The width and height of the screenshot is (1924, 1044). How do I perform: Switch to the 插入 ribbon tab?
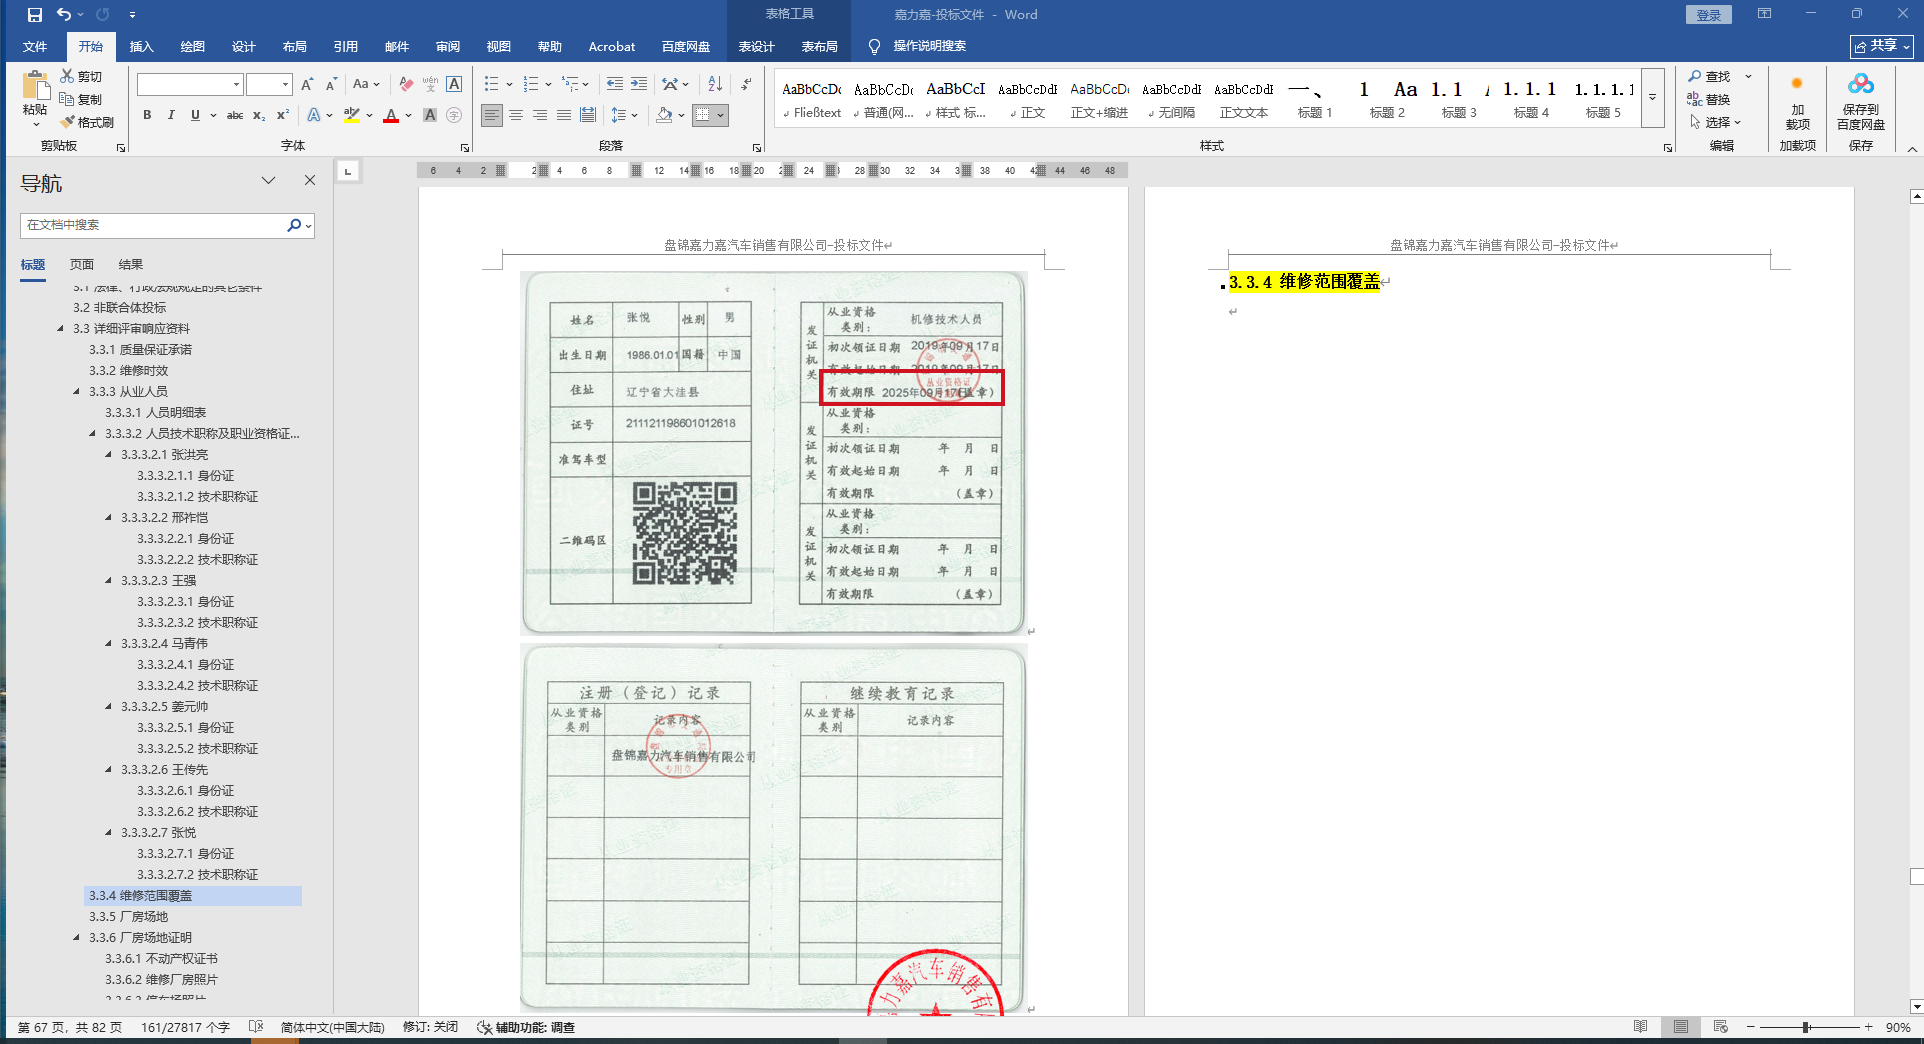(142, 46)
